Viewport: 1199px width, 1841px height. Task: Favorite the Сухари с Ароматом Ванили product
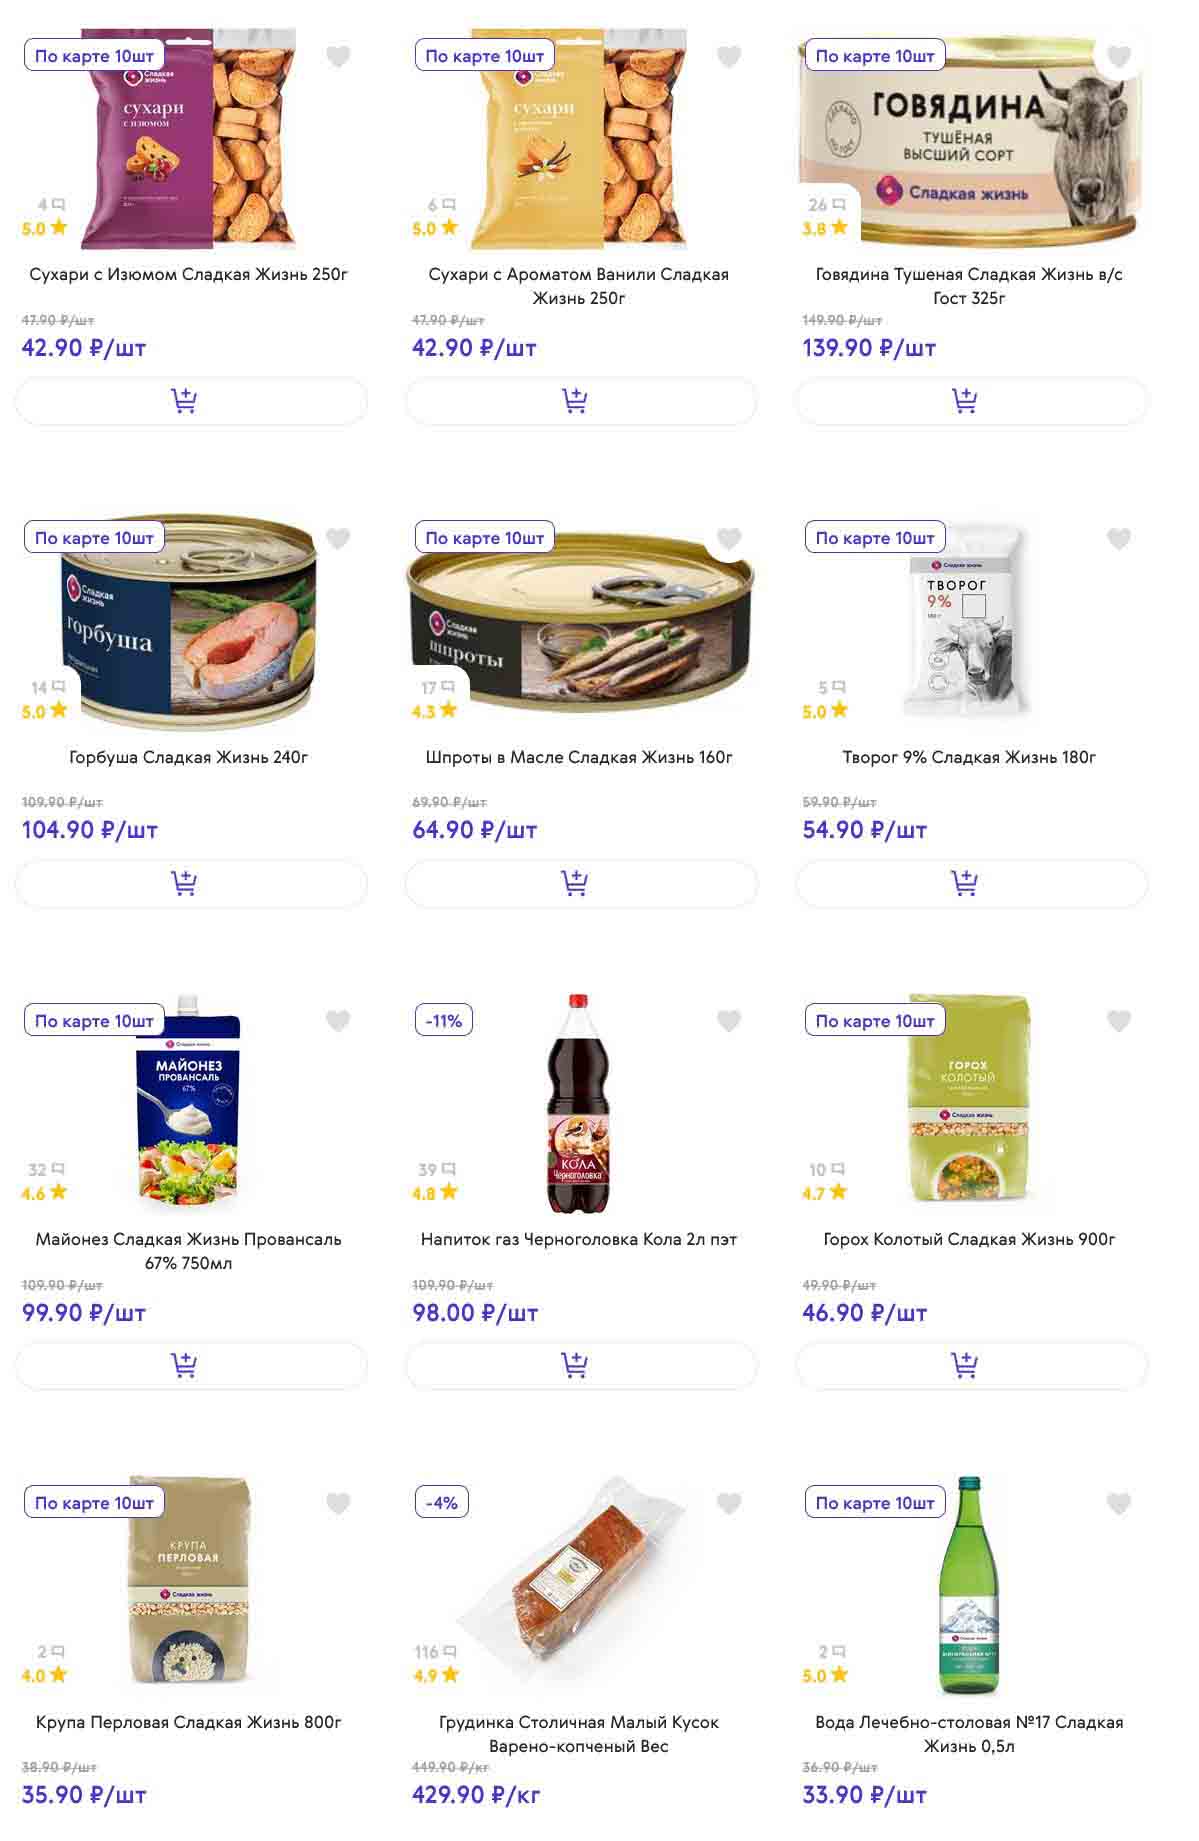(729, 57)
